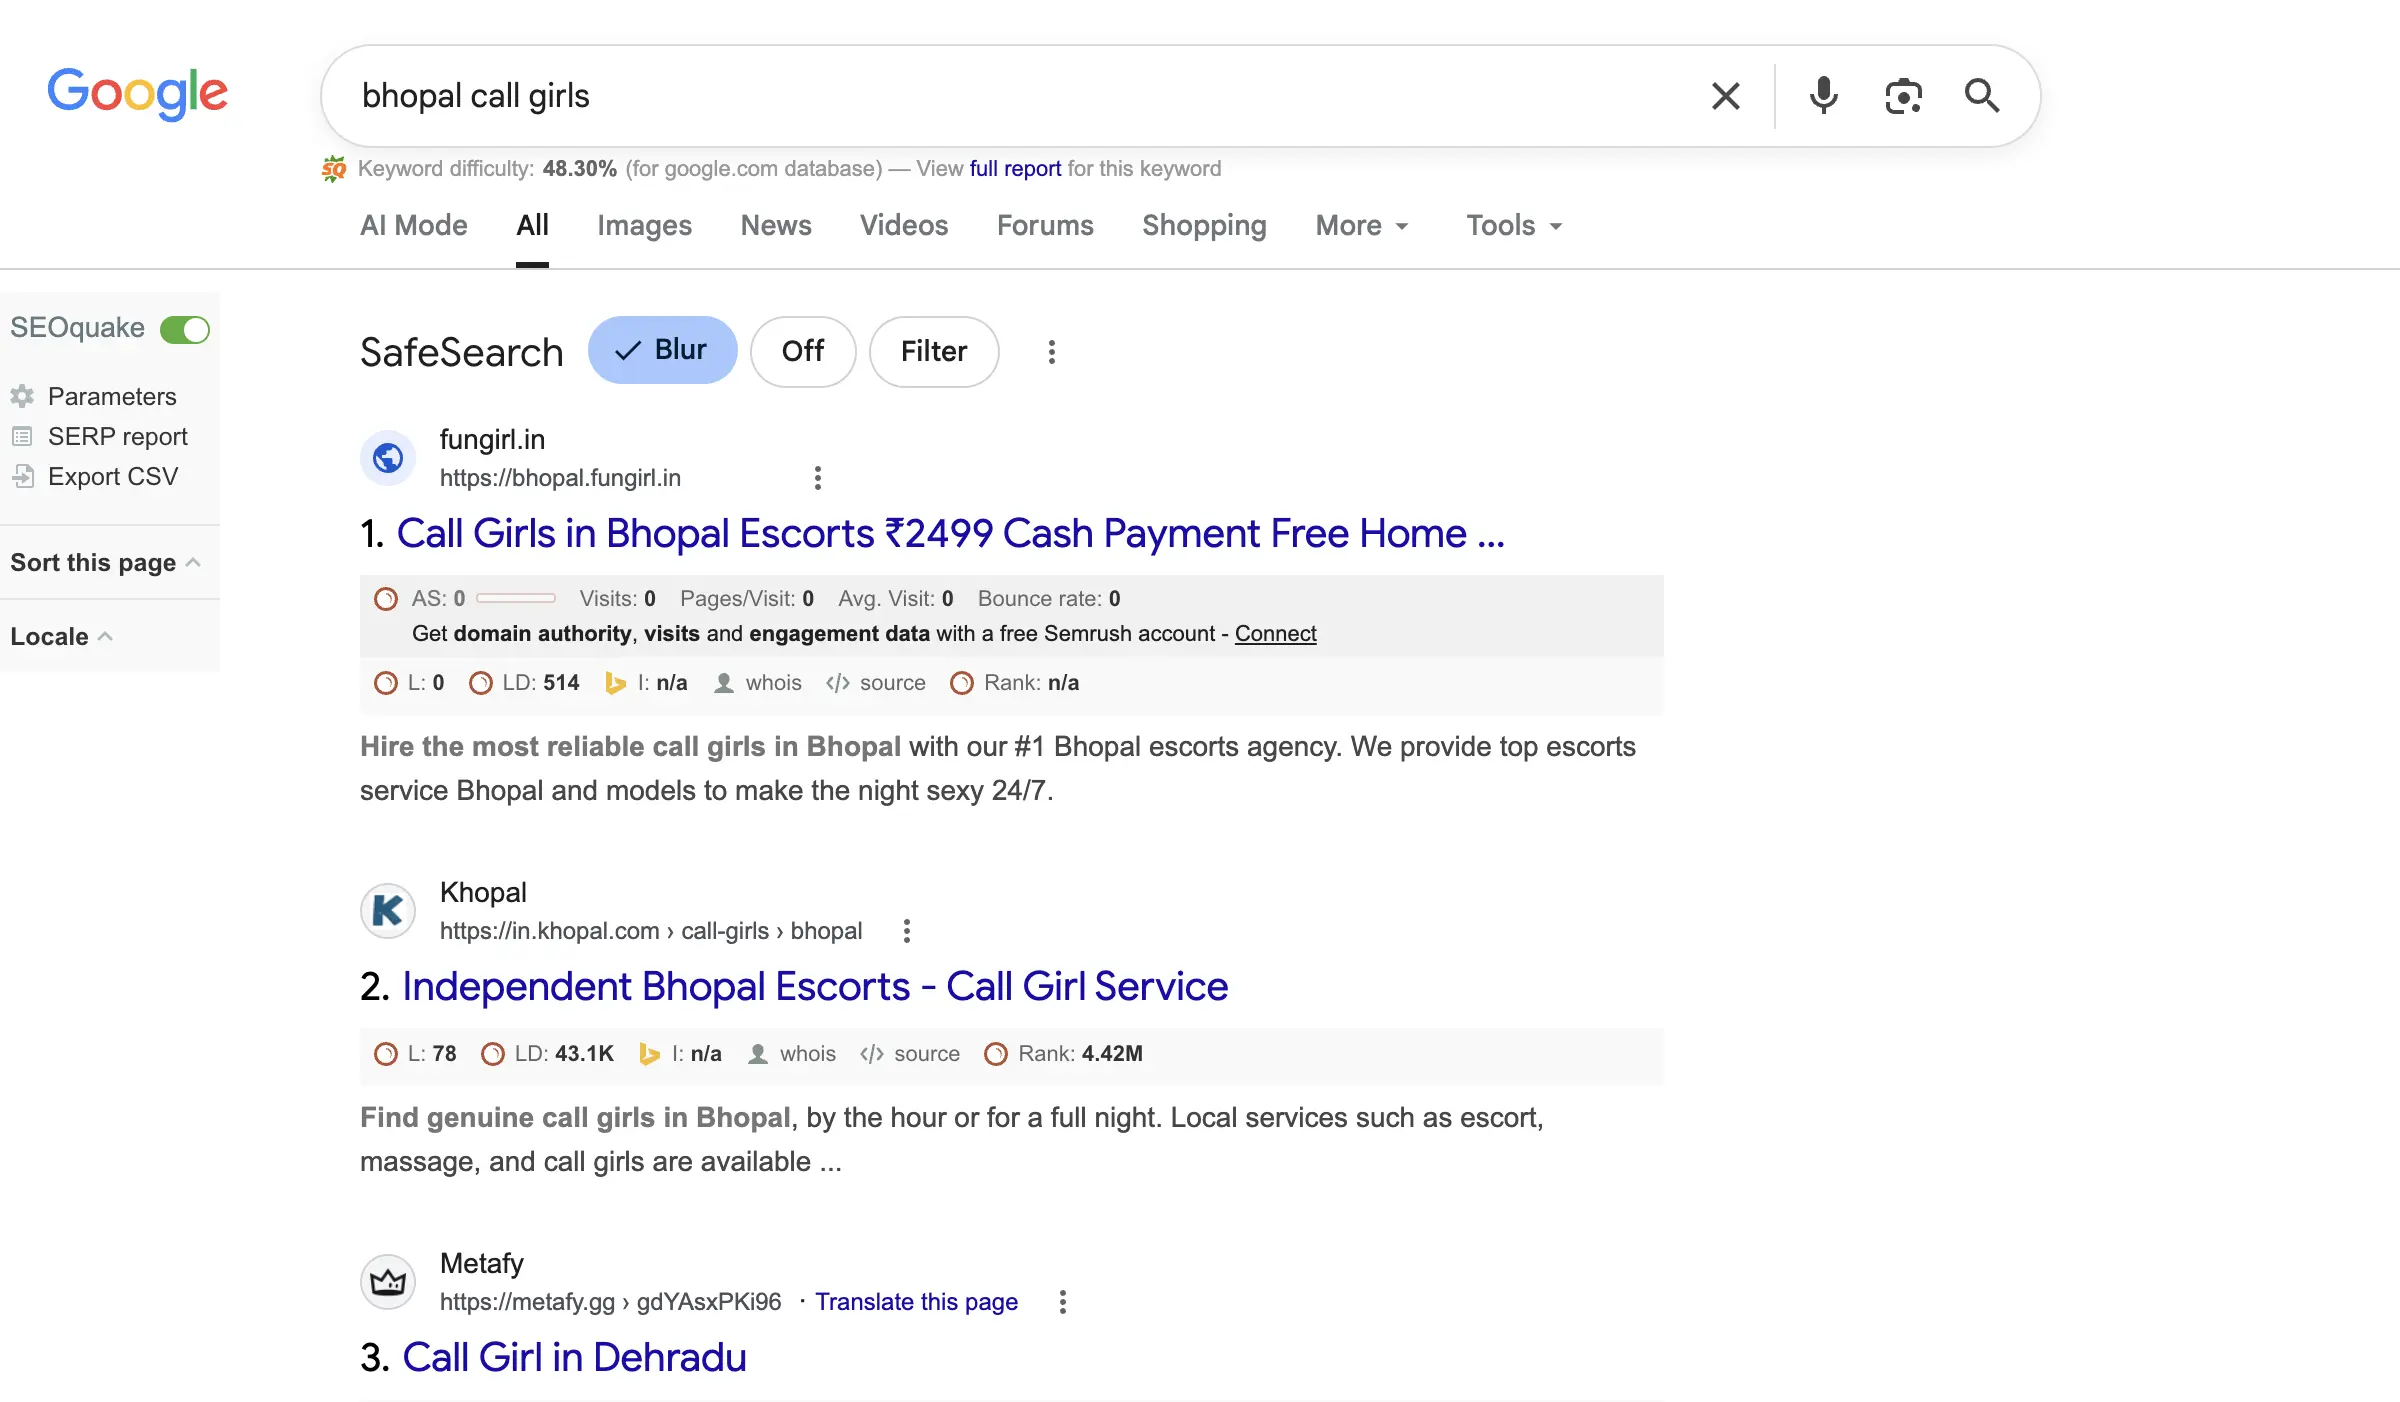The width and height of the screenshot is (2400, 1402).
Task: Open the Call Girl in Dehradu result
Action: pos(574,1358)
